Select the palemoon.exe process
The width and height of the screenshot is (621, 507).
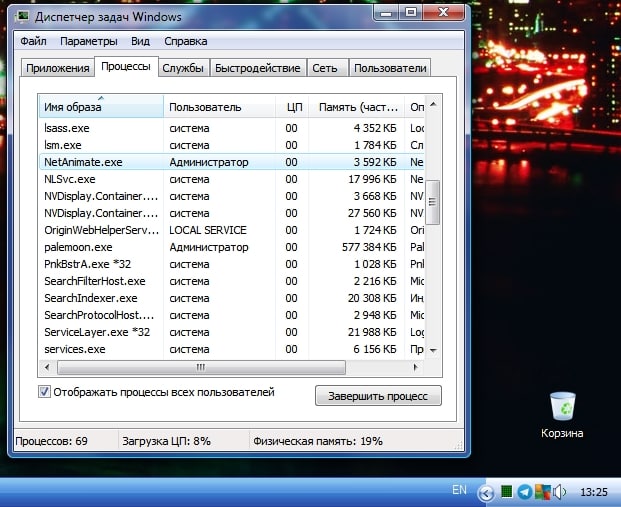point(232,247)
